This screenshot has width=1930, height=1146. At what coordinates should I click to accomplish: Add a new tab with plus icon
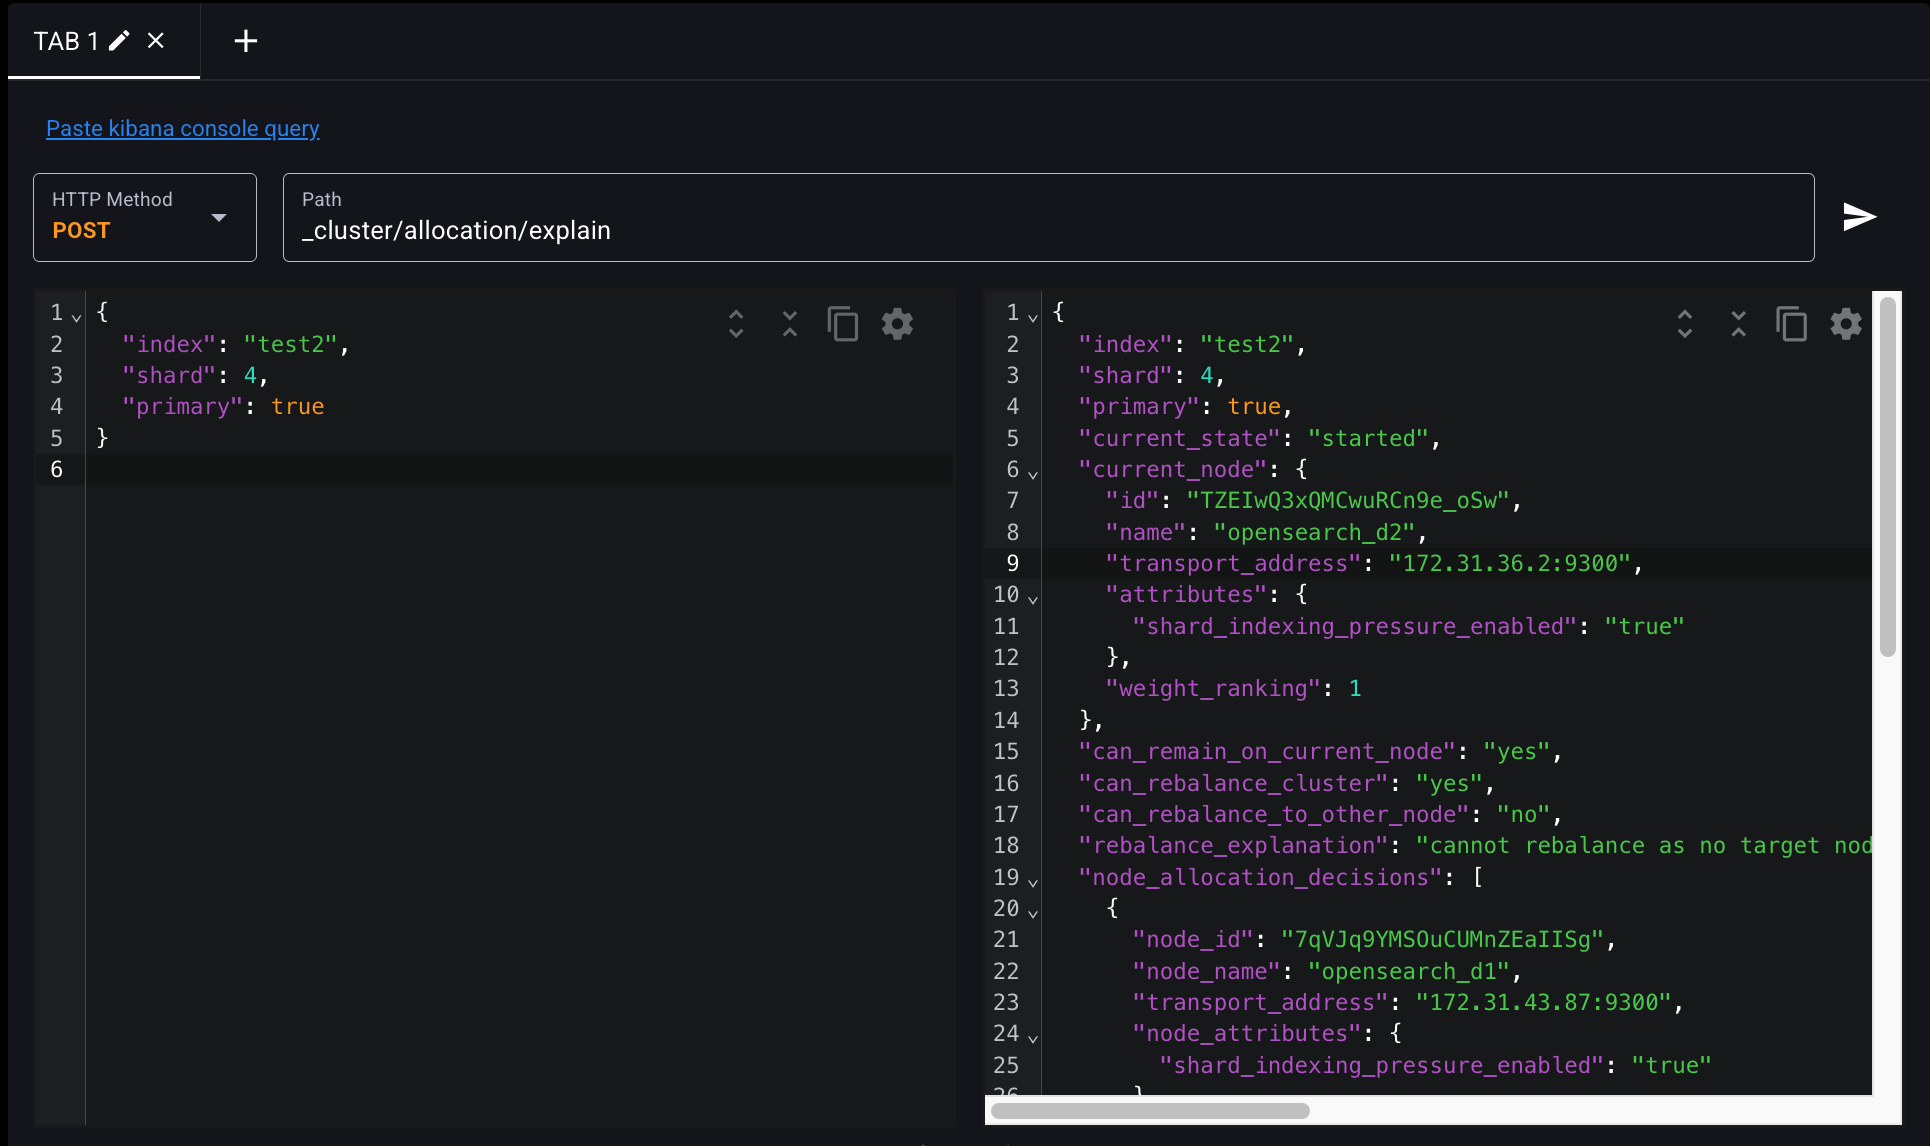click(x=245, y=41)
